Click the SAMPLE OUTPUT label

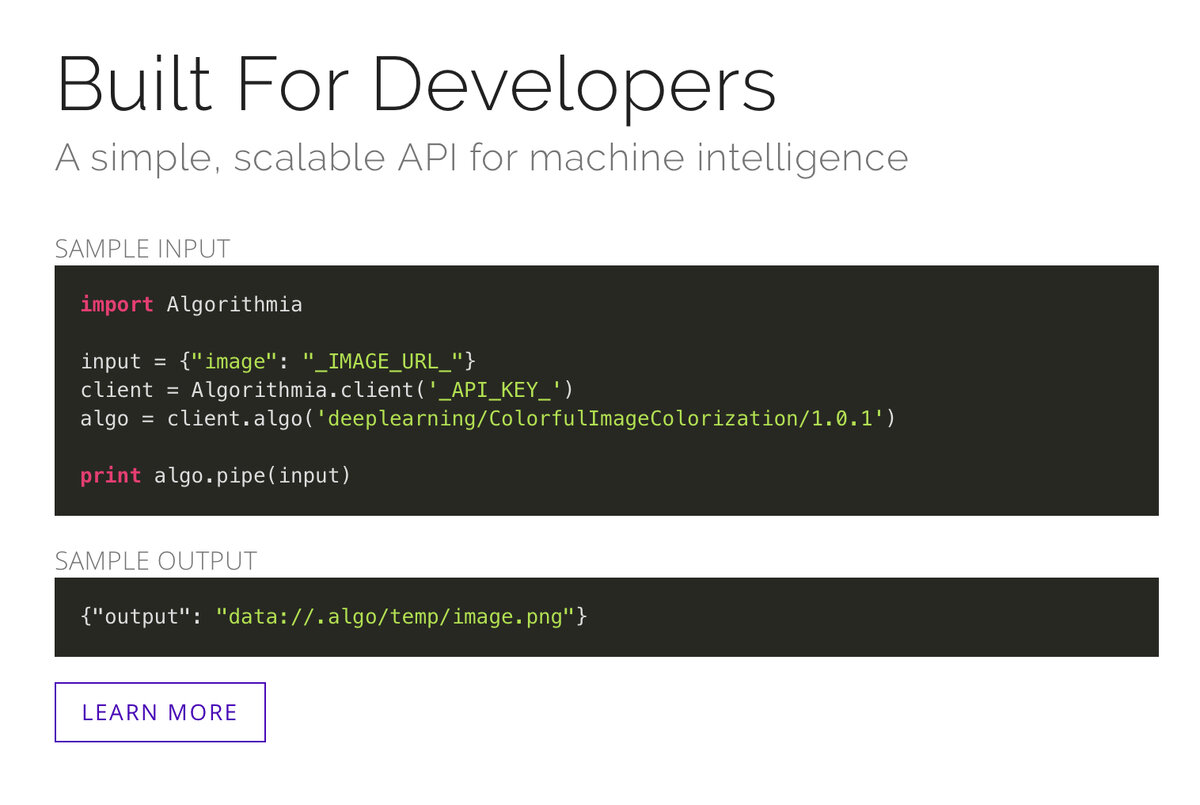pyautogui.click(x=156, y=561)
